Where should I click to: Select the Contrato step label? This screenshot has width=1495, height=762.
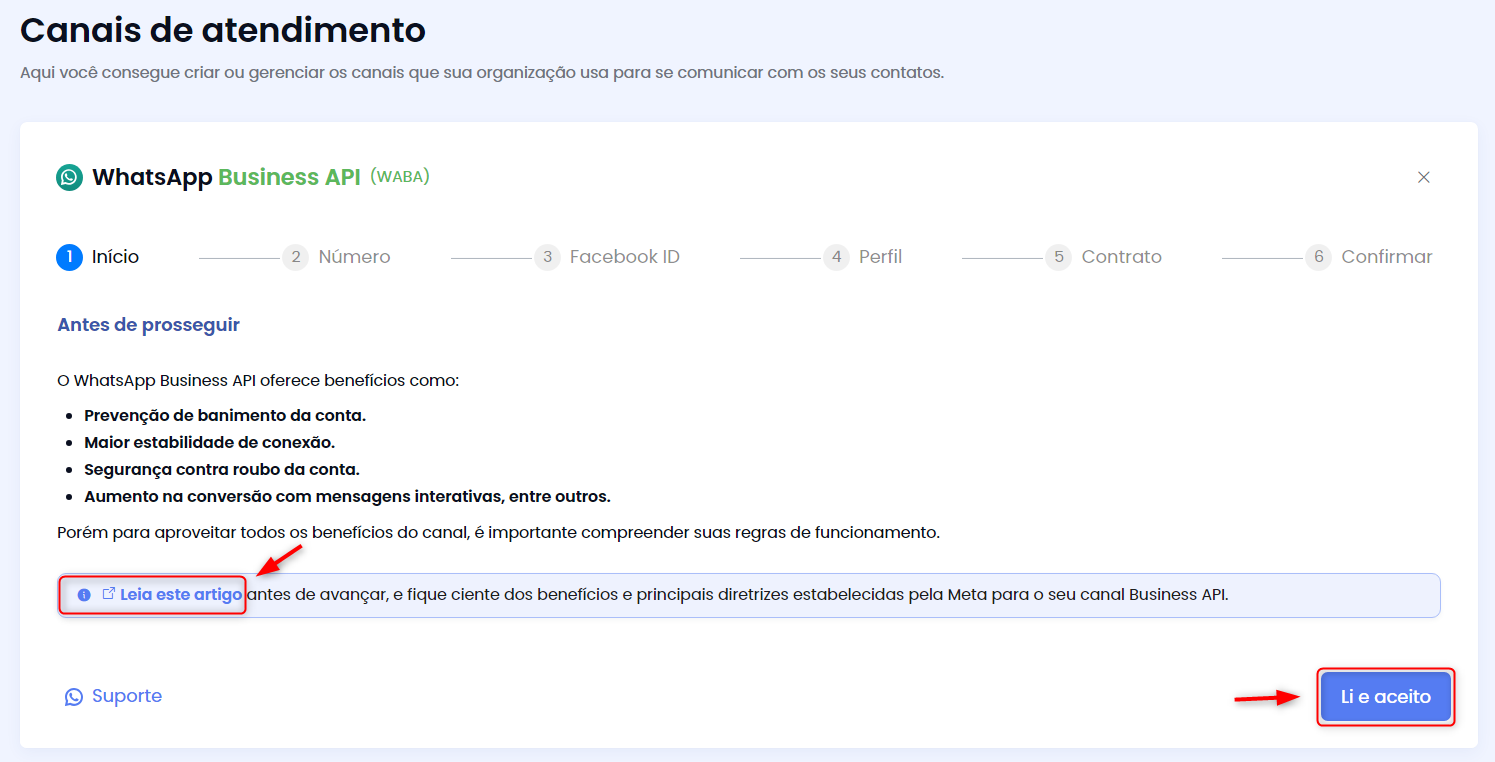pyautogui.click(x=1121, y=257)
